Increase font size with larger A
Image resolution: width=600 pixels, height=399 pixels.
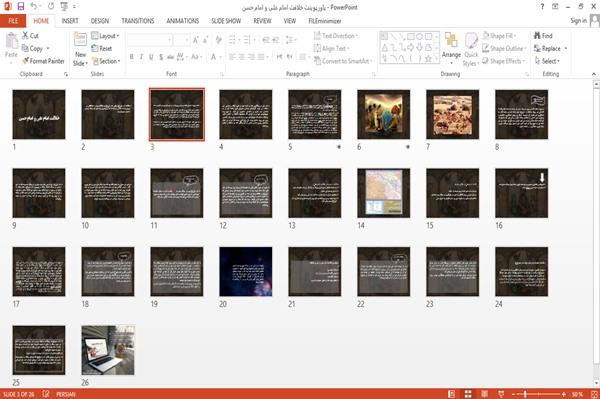pos(196,40)
